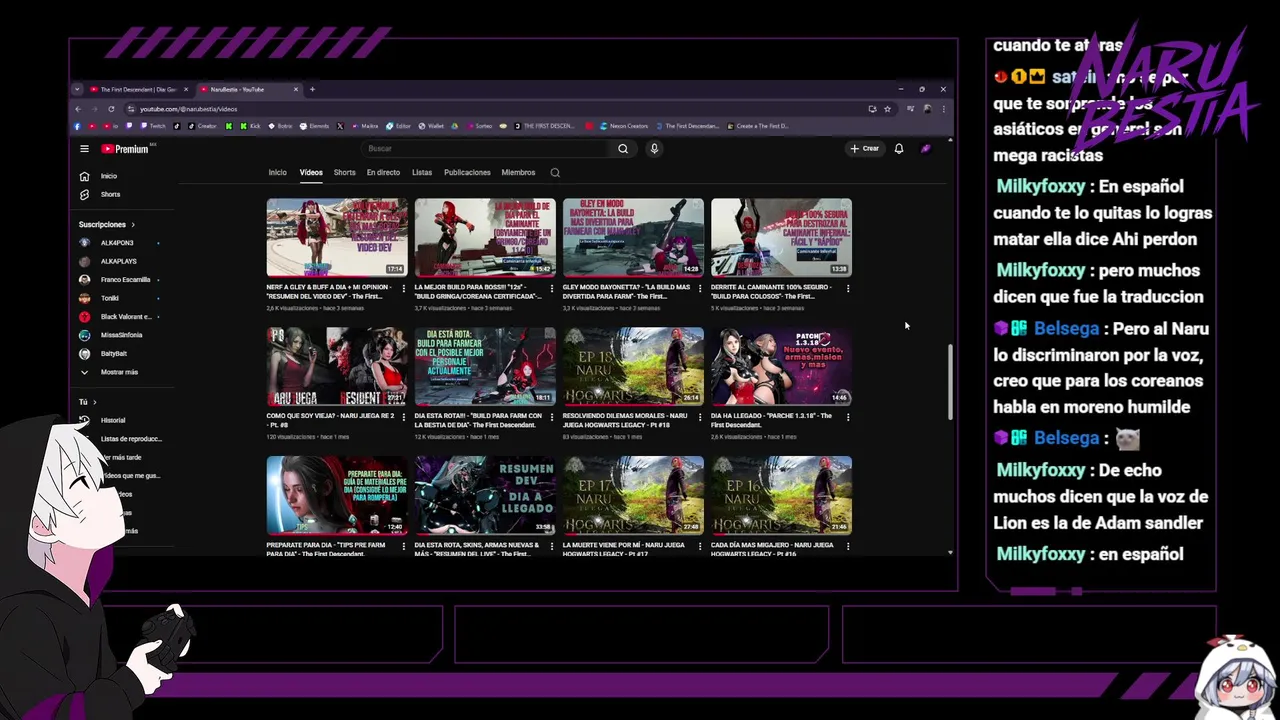
Task: Open the Hogwarts EP 16 video thumbnail
Action: click(781, 495)
